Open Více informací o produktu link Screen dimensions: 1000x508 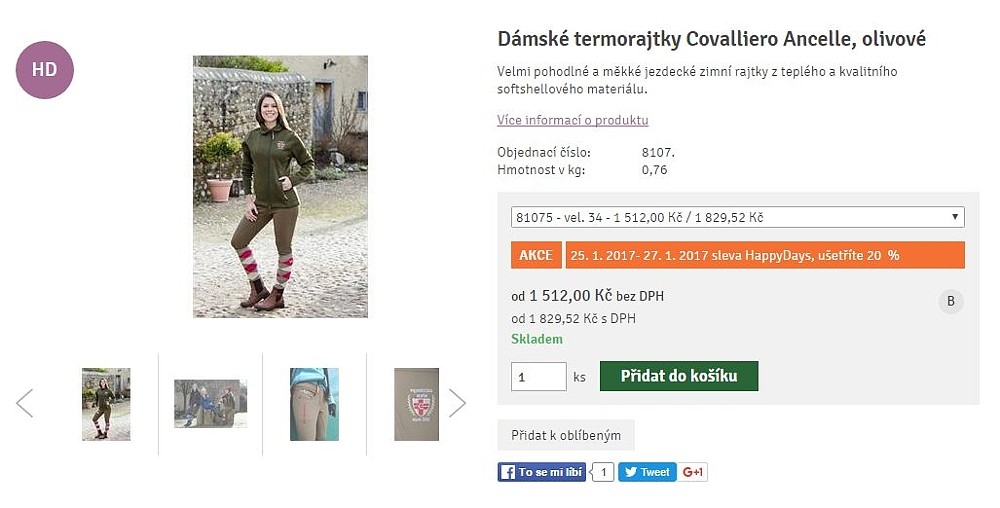pyautogui.click(x=573, y=120)
